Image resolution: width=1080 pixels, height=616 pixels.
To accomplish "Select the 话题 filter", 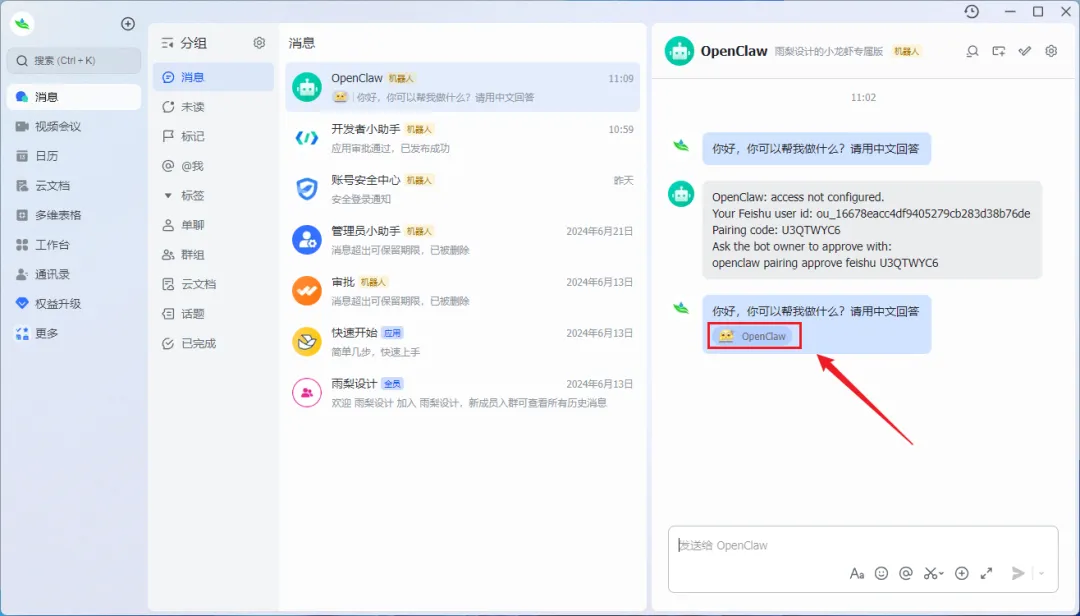I will click(x=214, y=314).
